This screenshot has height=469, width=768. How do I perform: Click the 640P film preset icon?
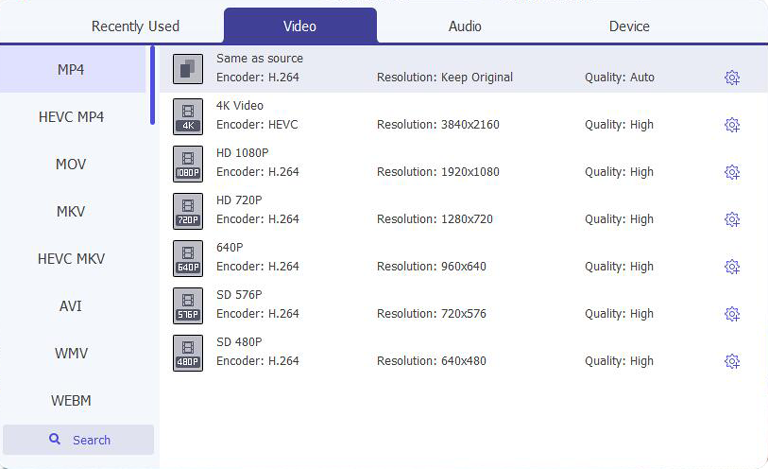pos(188,258)
